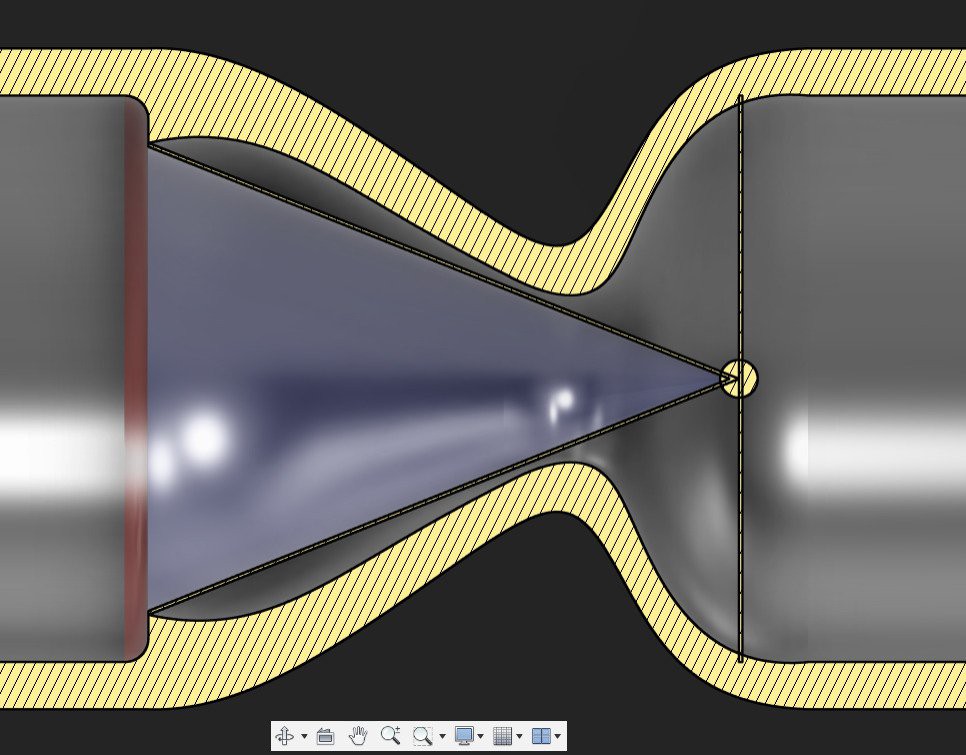Image resolution: width=966 pixels, height=755 pixels.
Task: Expand the Orbit tool dropdown arrow
Action: point(303,737)
